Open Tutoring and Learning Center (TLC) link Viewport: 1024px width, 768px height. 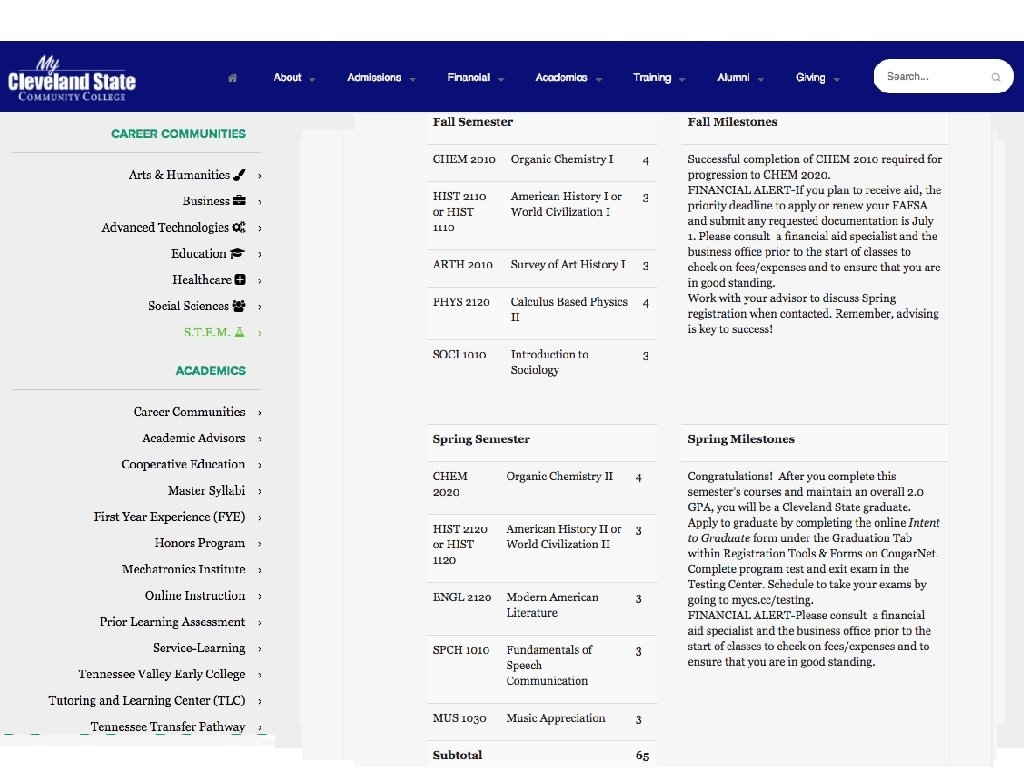click(x=147, y=700)
